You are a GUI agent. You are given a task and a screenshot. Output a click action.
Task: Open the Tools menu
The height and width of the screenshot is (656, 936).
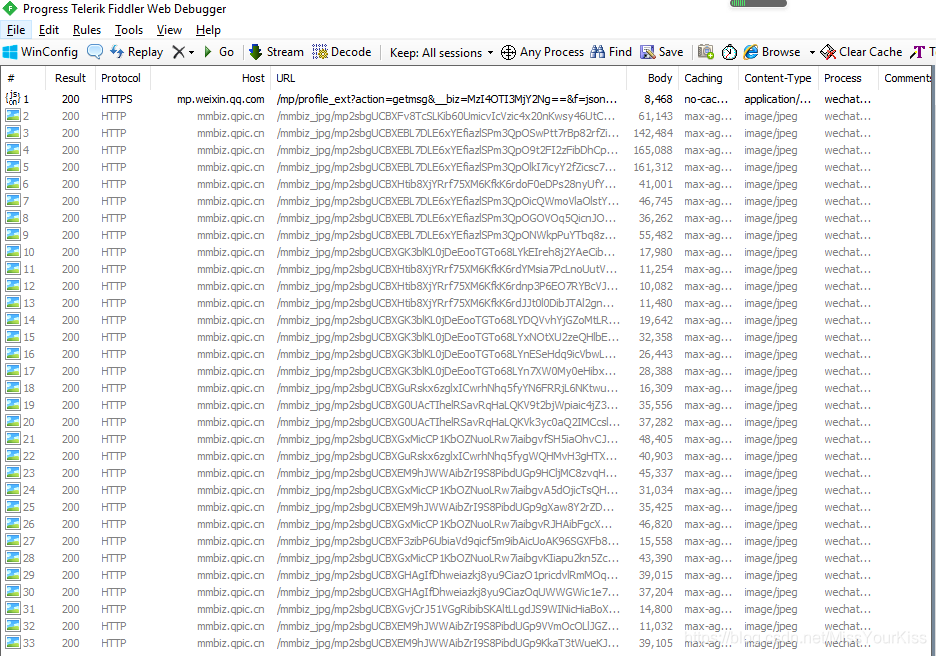129,30
